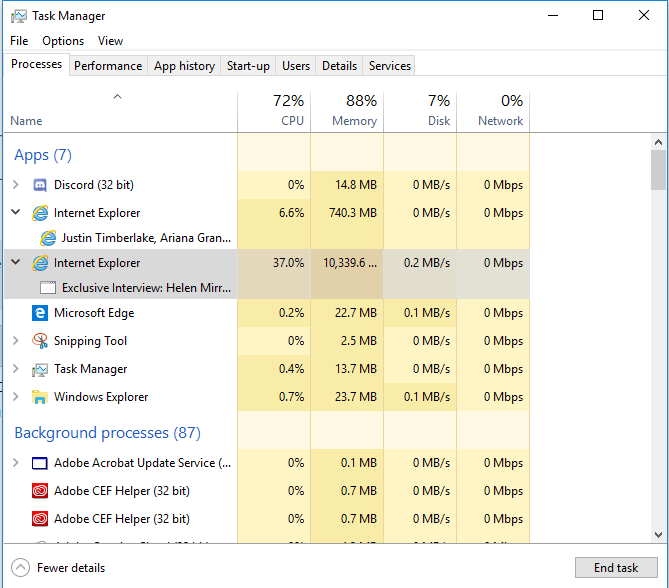The height and width of the screenshot is (588, 669).
Task: Click the 13.7 MB Task Manager memory cell
Action: (347, 369)
